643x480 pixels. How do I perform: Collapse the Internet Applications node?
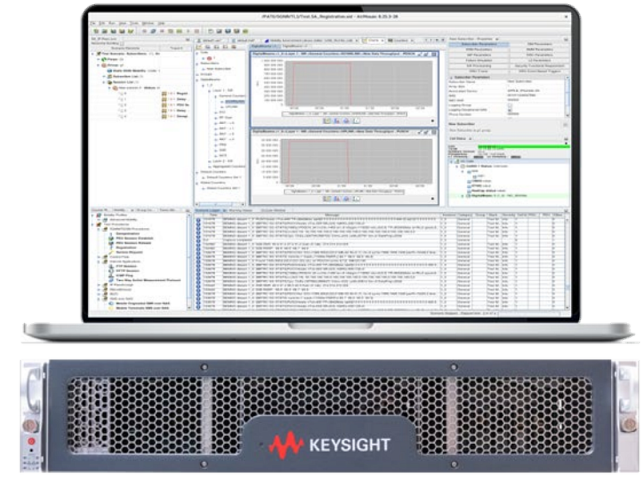[99, 262]
